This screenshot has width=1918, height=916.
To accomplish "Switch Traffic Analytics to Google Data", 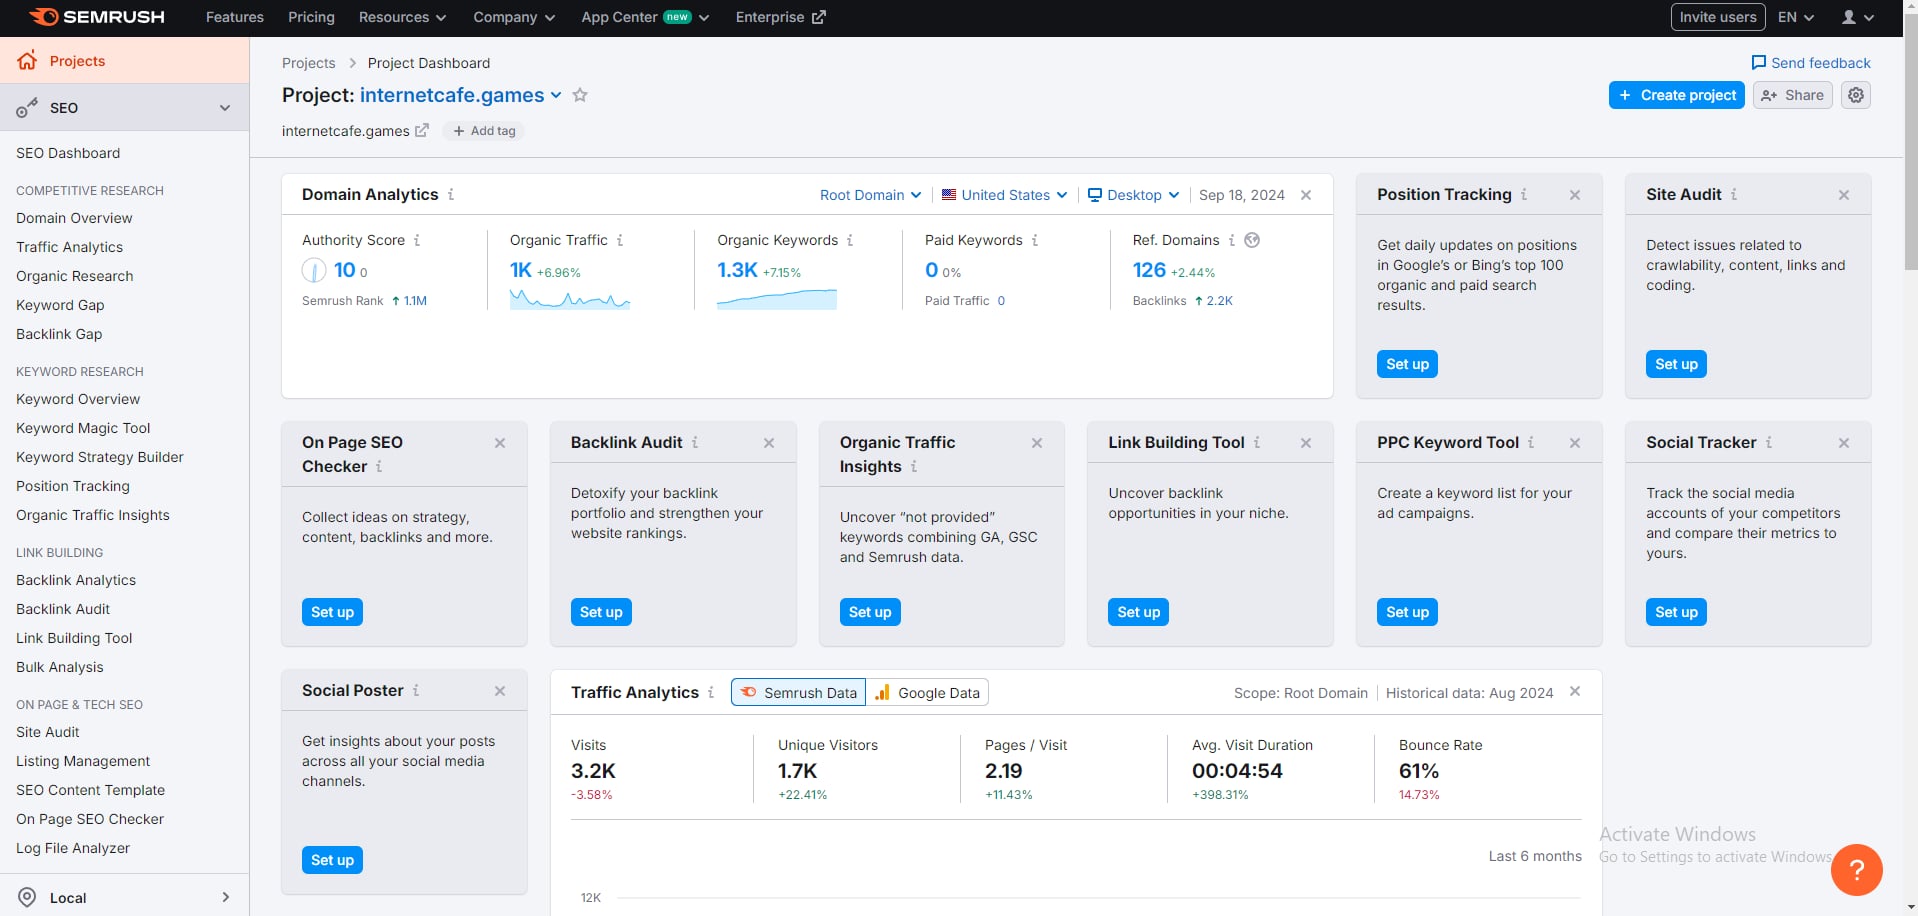I will [927, 692].
